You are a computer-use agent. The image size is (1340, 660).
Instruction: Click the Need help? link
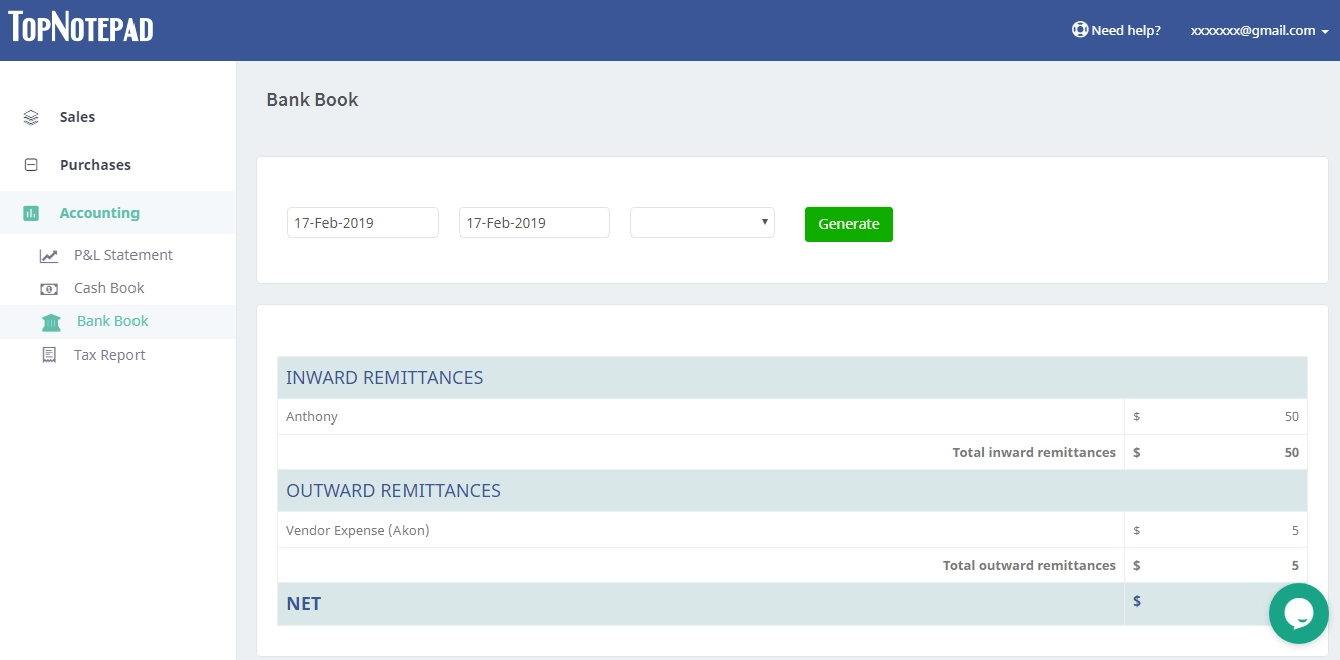click(1125, 31)
